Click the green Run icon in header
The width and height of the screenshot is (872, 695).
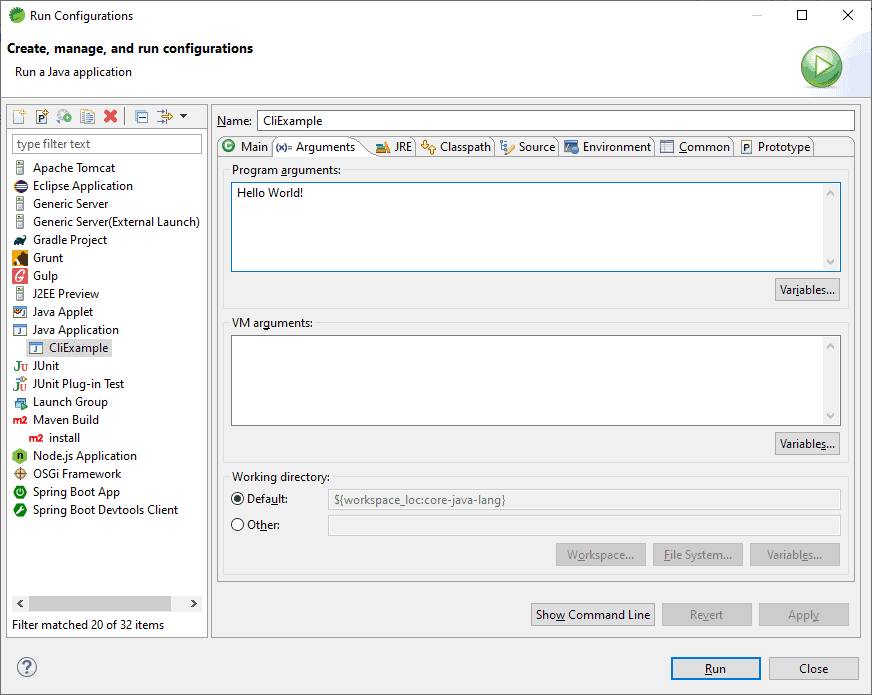(821, 67)
